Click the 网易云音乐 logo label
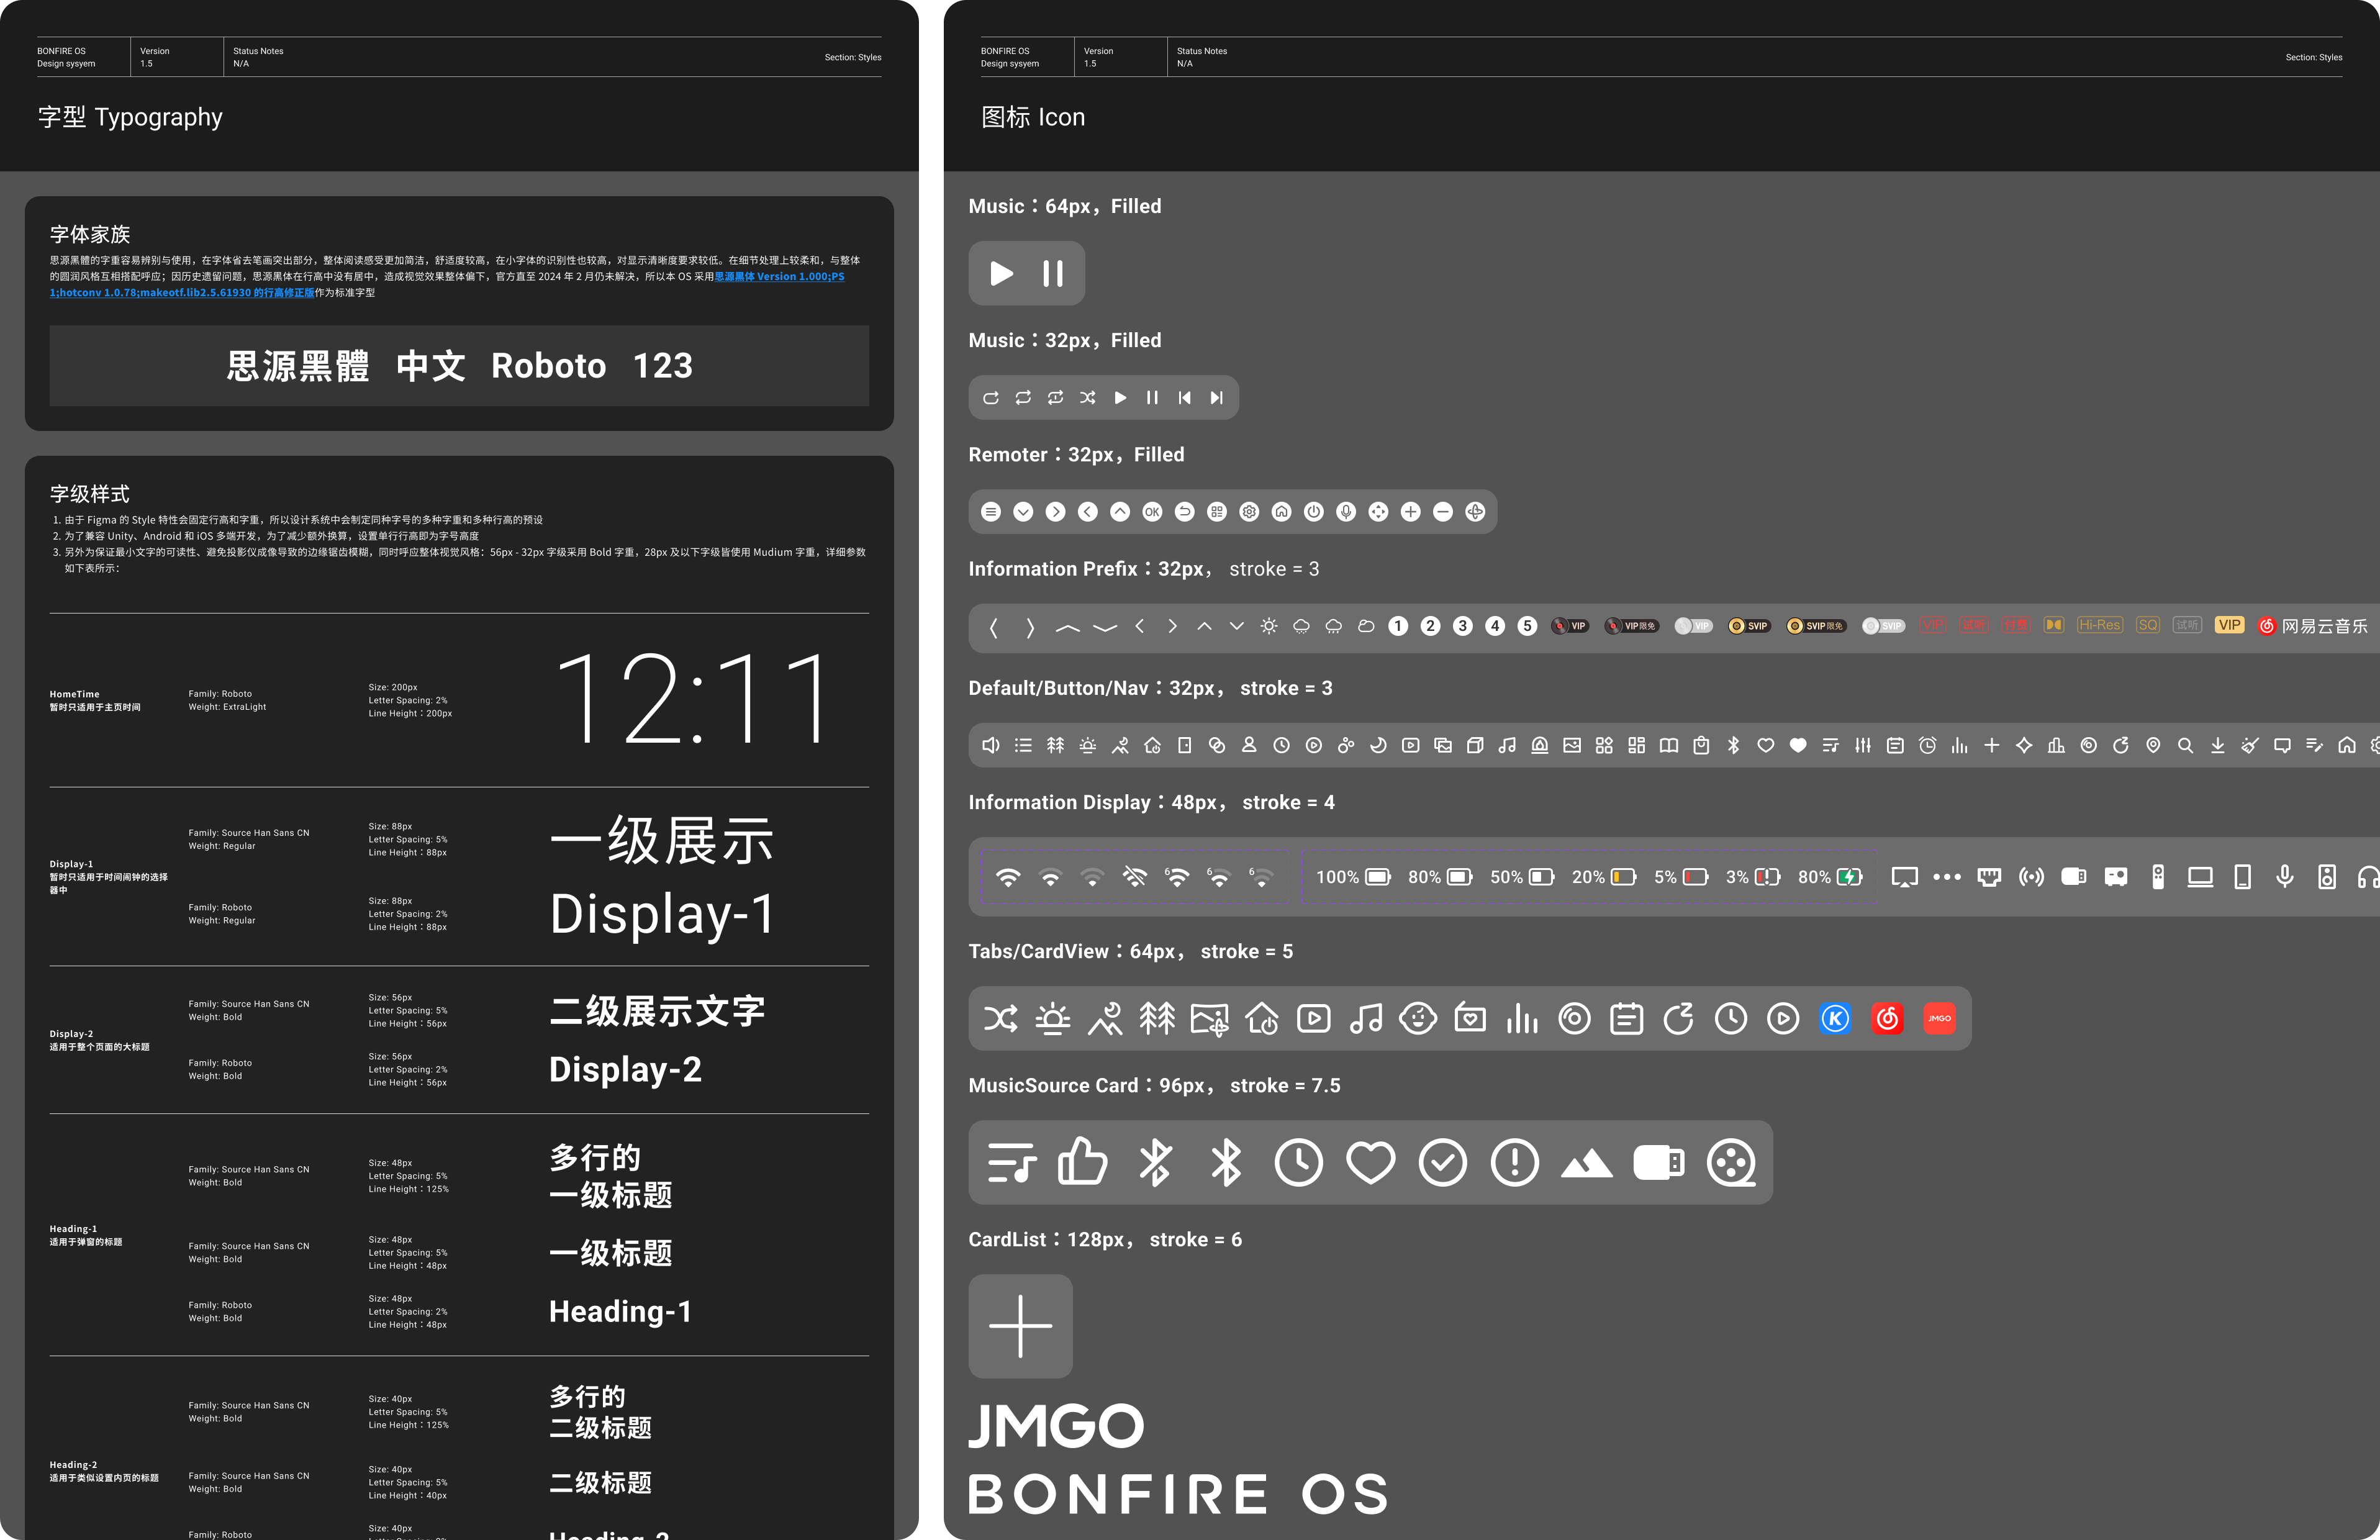The width and height of the screenshot is (2380, 1540). 2312,626
